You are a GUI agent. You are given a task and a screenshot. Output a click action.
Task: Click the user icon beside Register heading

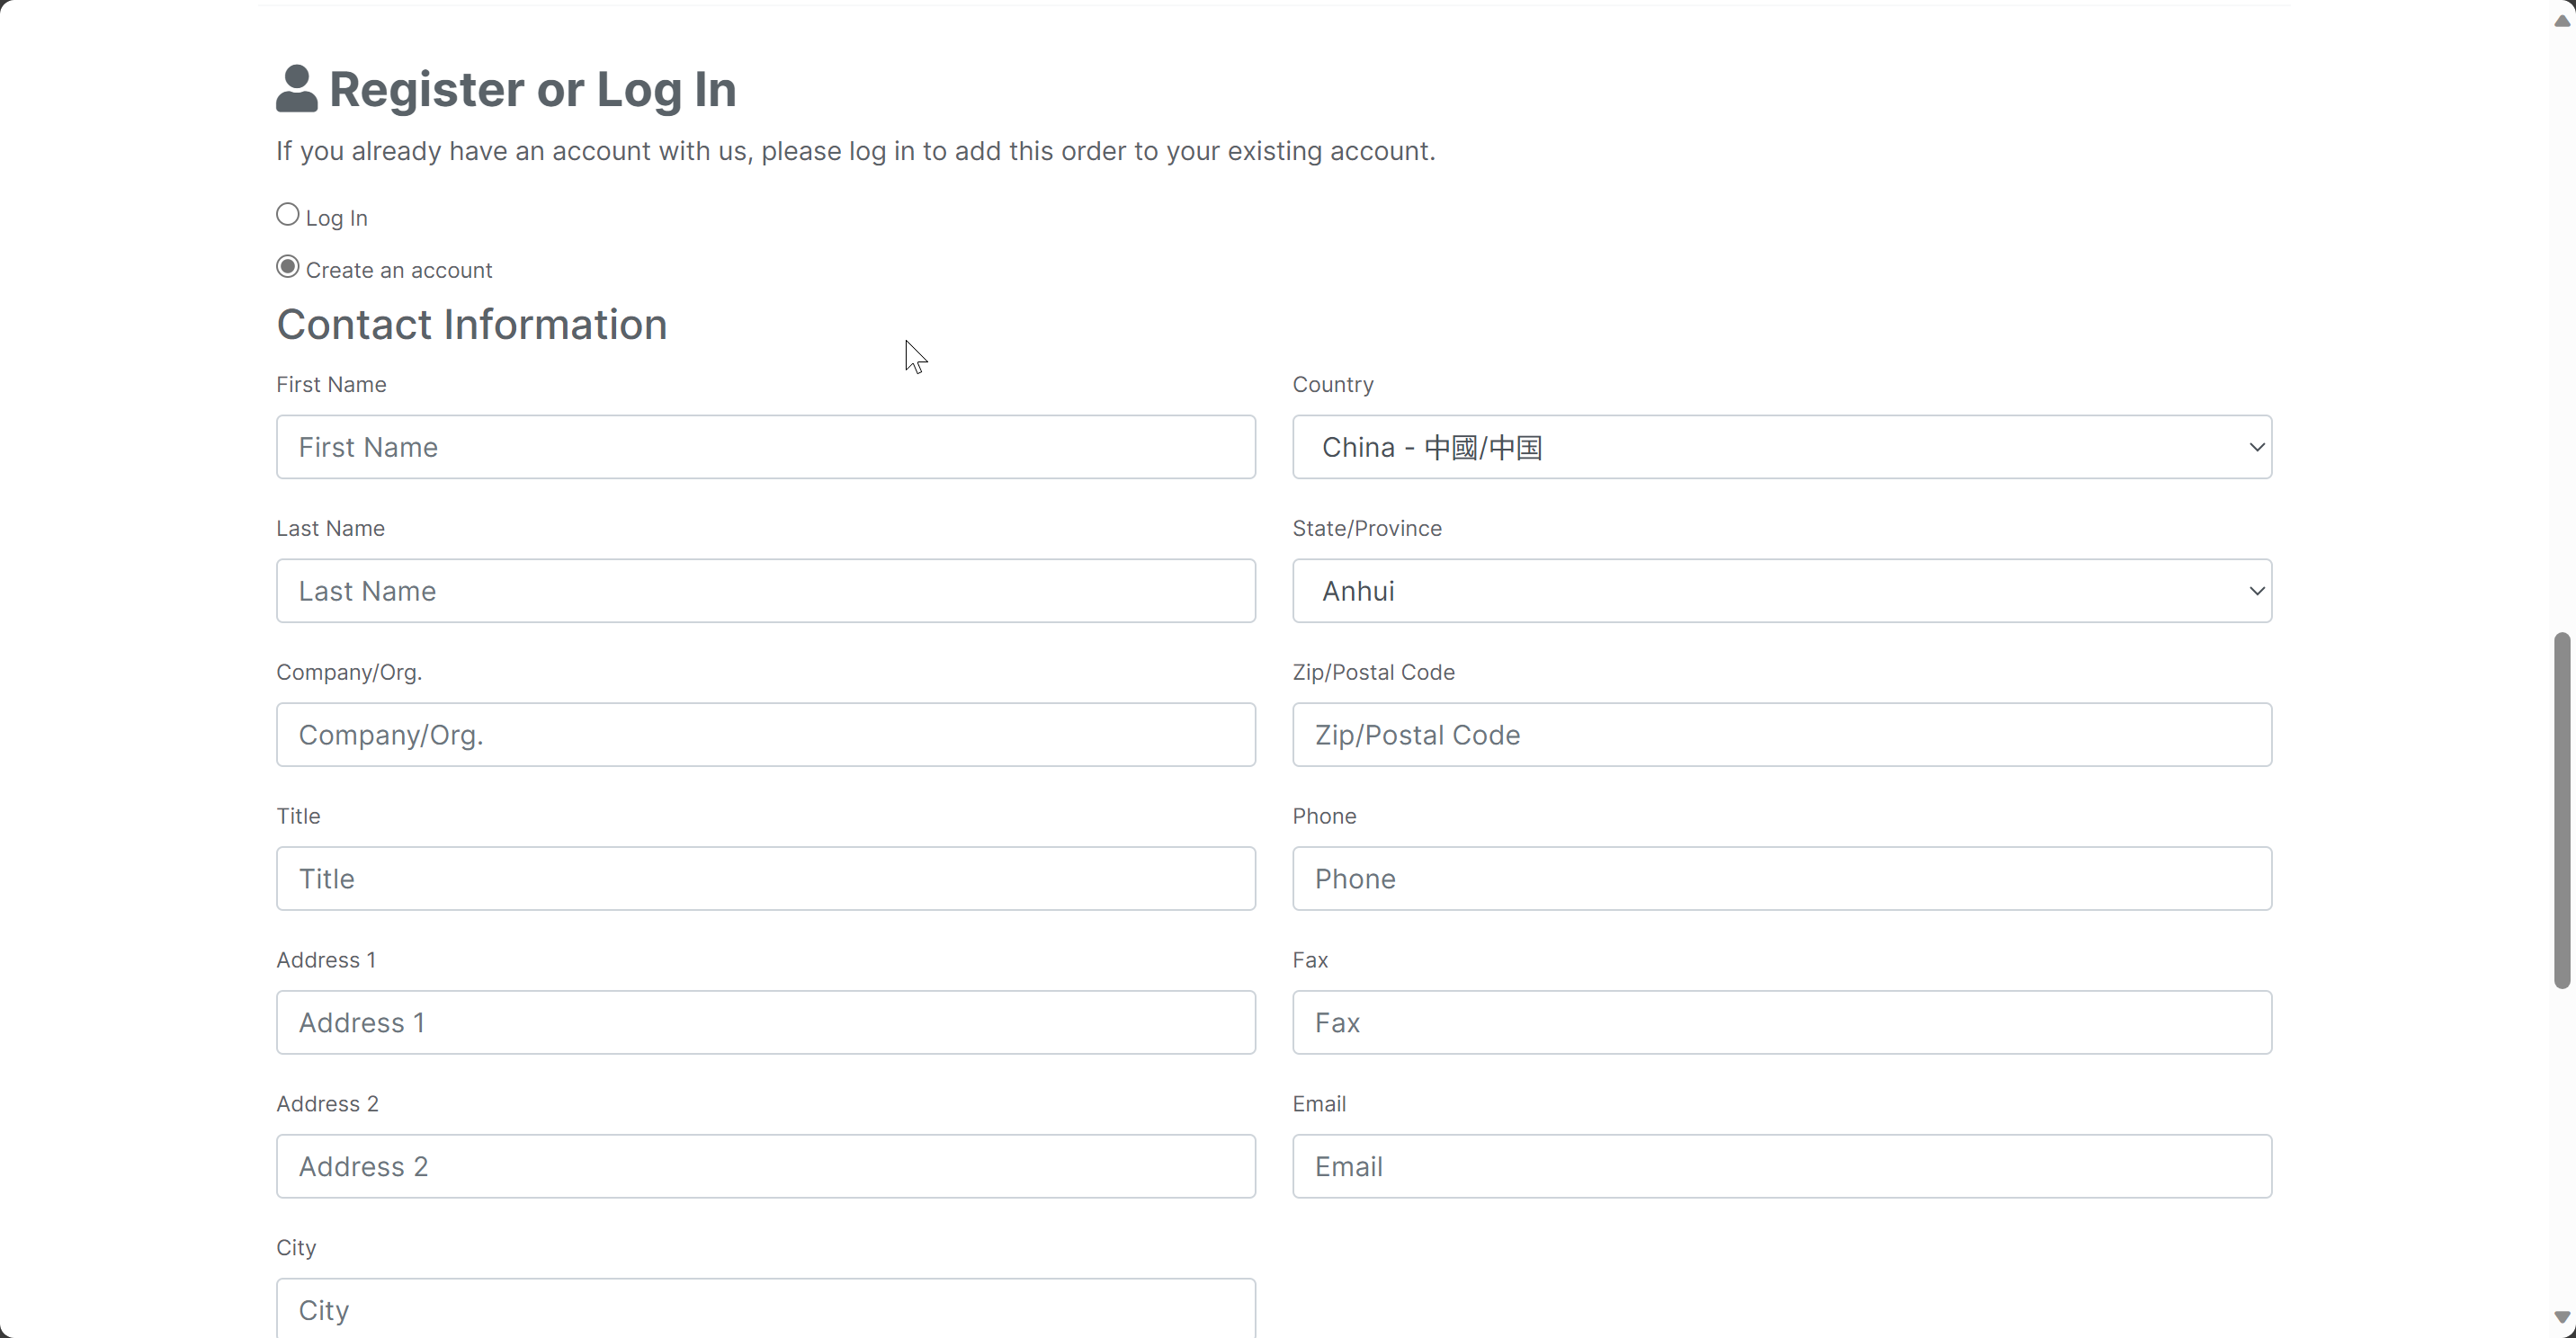297,89
